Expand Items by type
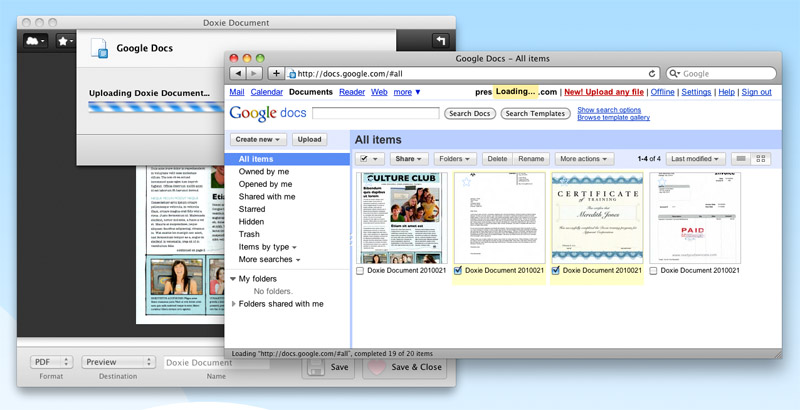800x410 pixels. click(x=267, y=247)
